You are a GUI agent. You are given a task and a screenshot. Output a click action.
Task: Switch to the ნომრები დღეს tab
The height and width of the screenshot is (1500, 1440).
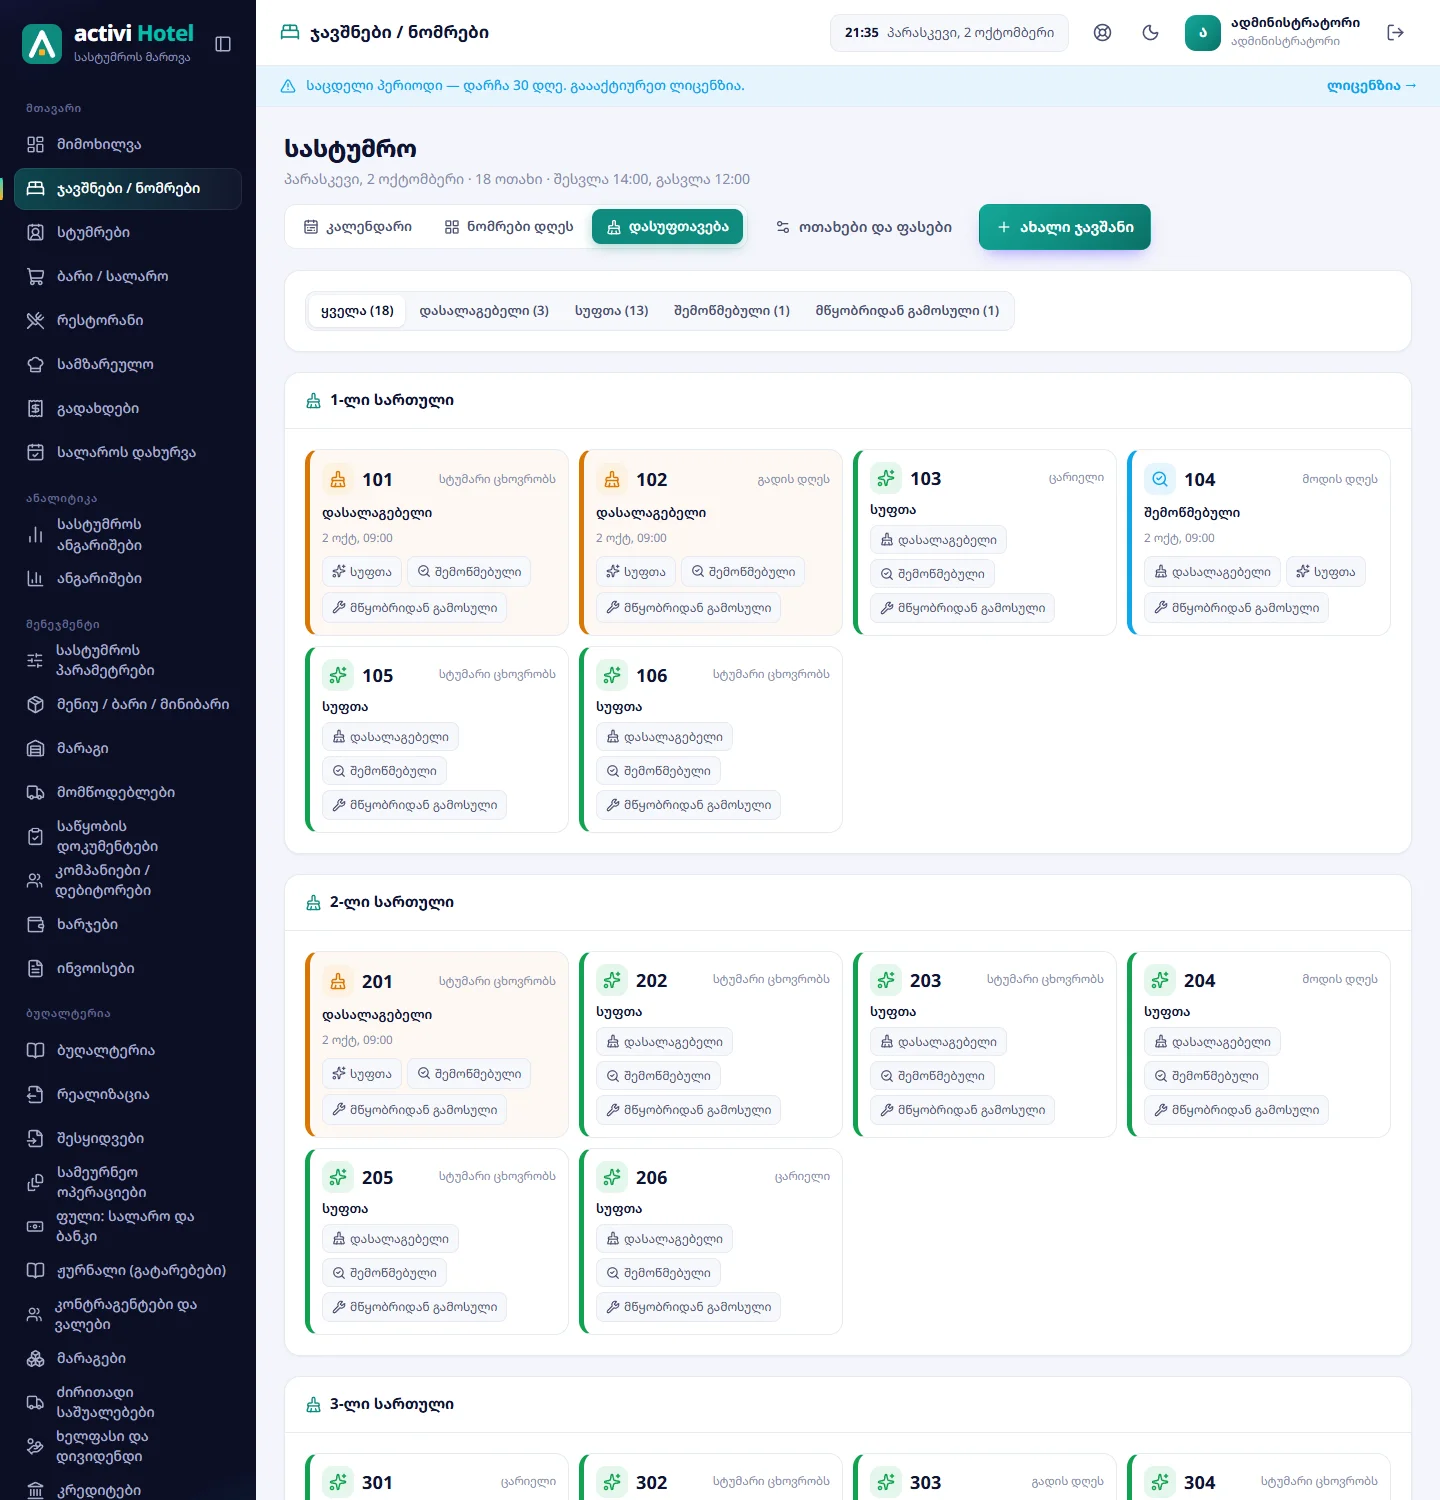point(509,227)
